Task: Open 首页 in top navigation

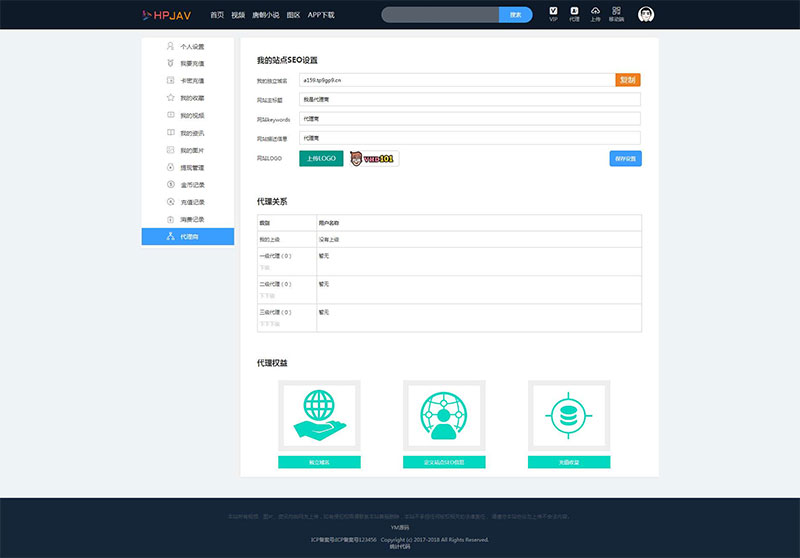Action: click(x=217, y=15)
